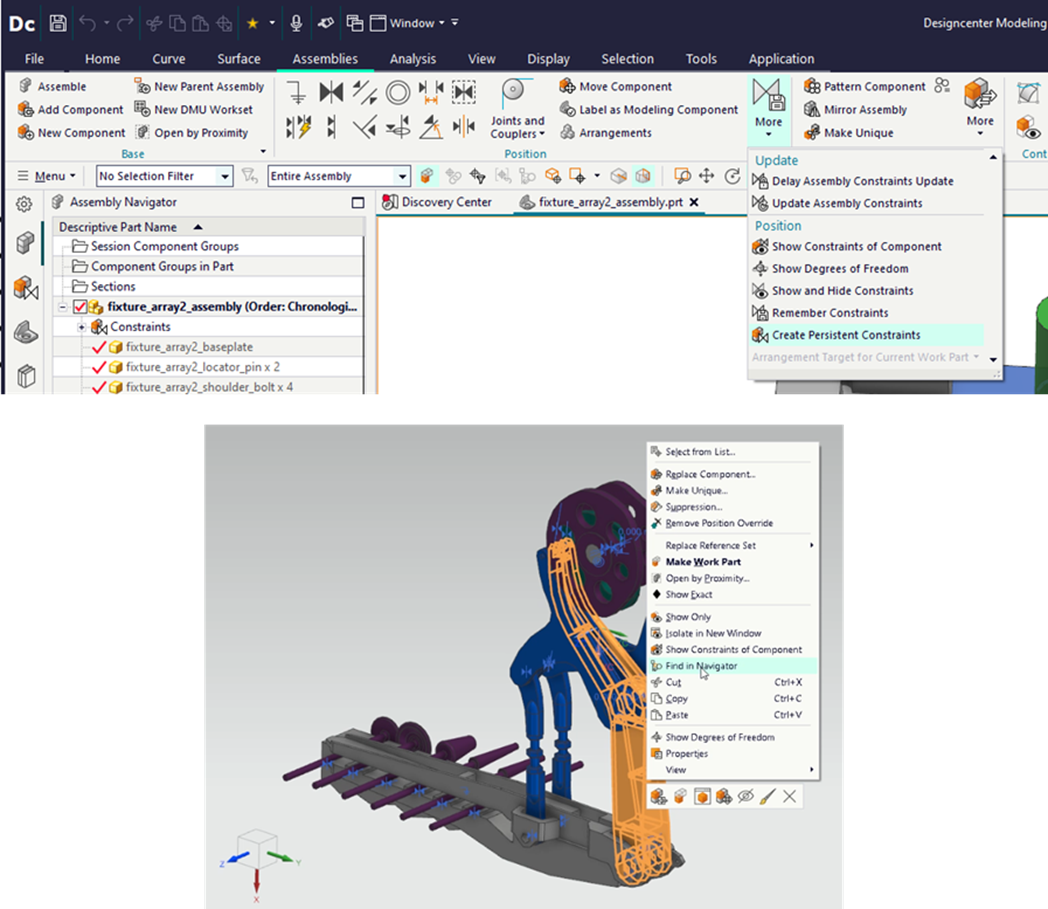
Task: Click the microphone voice command icon
Action: (296, 23)
